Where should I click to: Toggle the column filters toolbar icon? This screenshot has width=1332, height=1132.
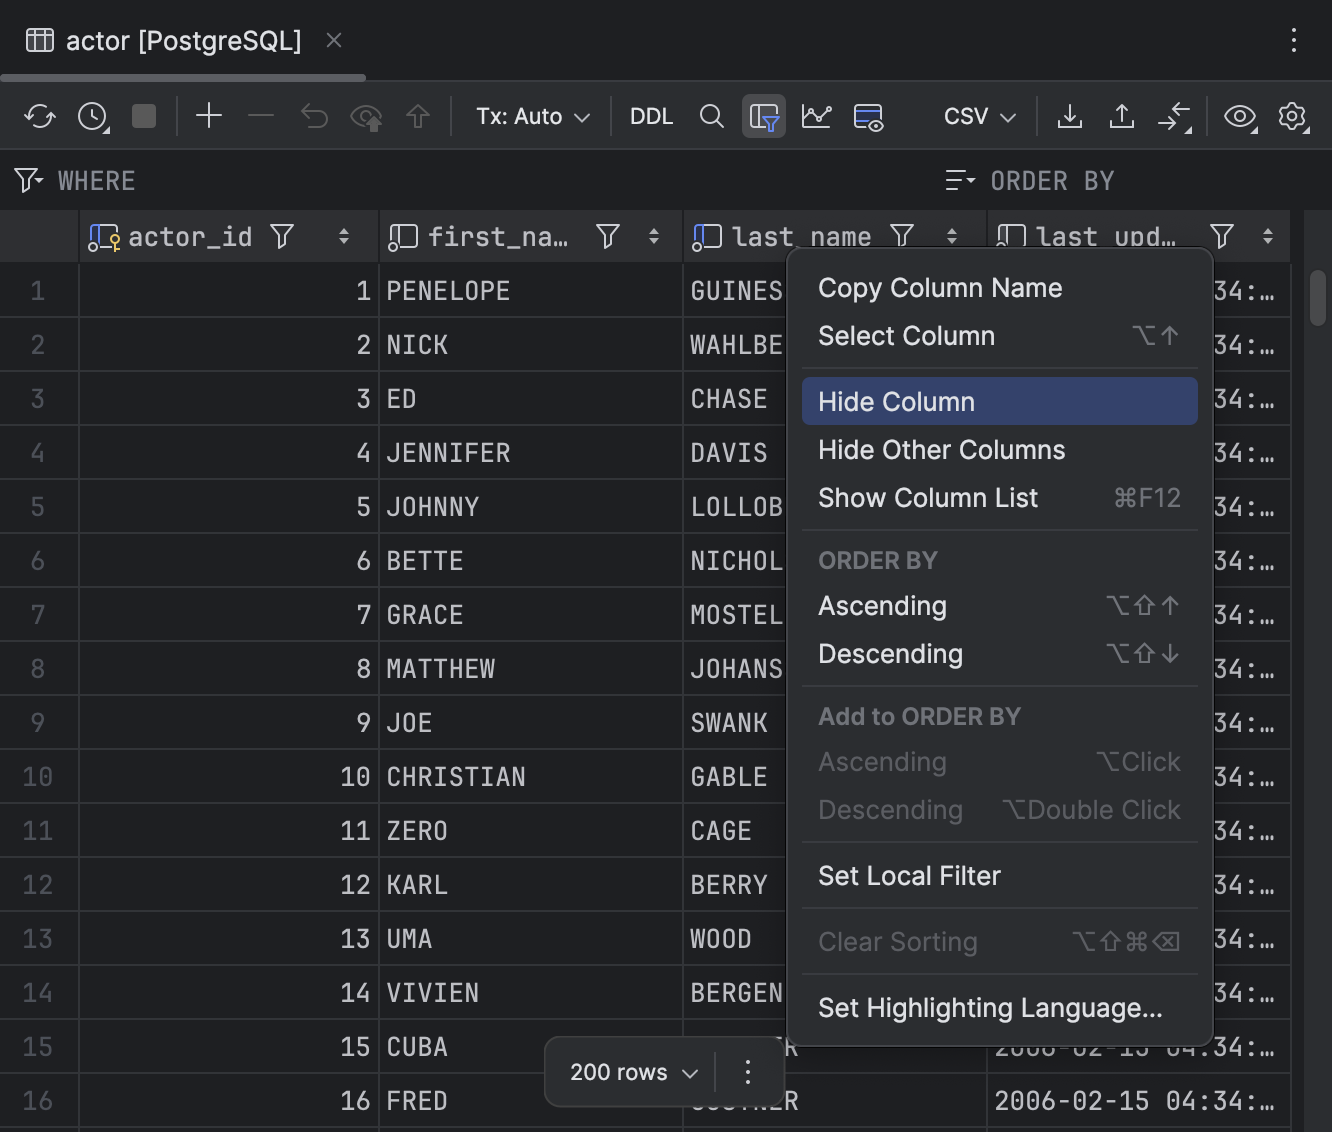coord(764,116)
